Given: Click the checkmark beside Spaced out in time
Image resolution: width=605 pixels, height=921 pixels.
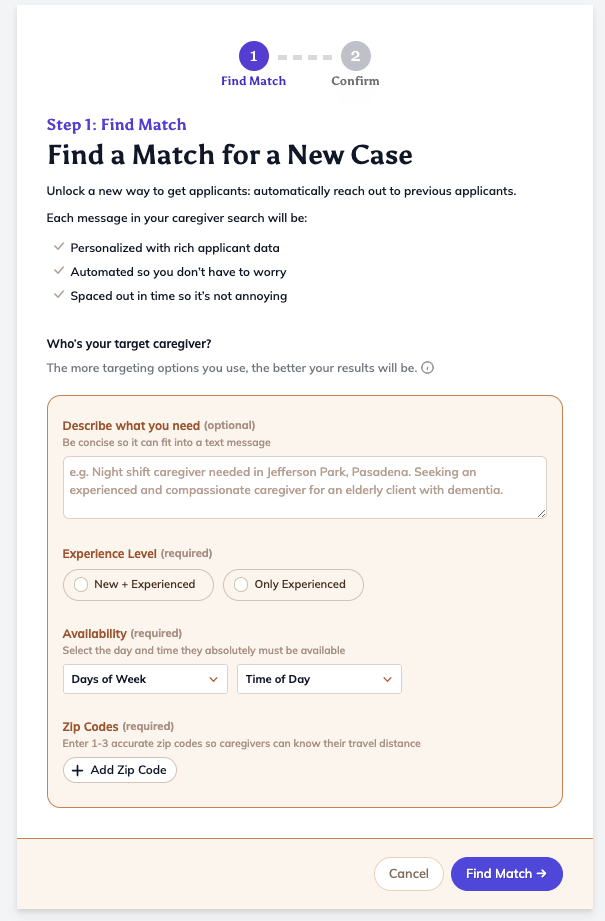Looking at the screenshot, I should tap(59, 295).
